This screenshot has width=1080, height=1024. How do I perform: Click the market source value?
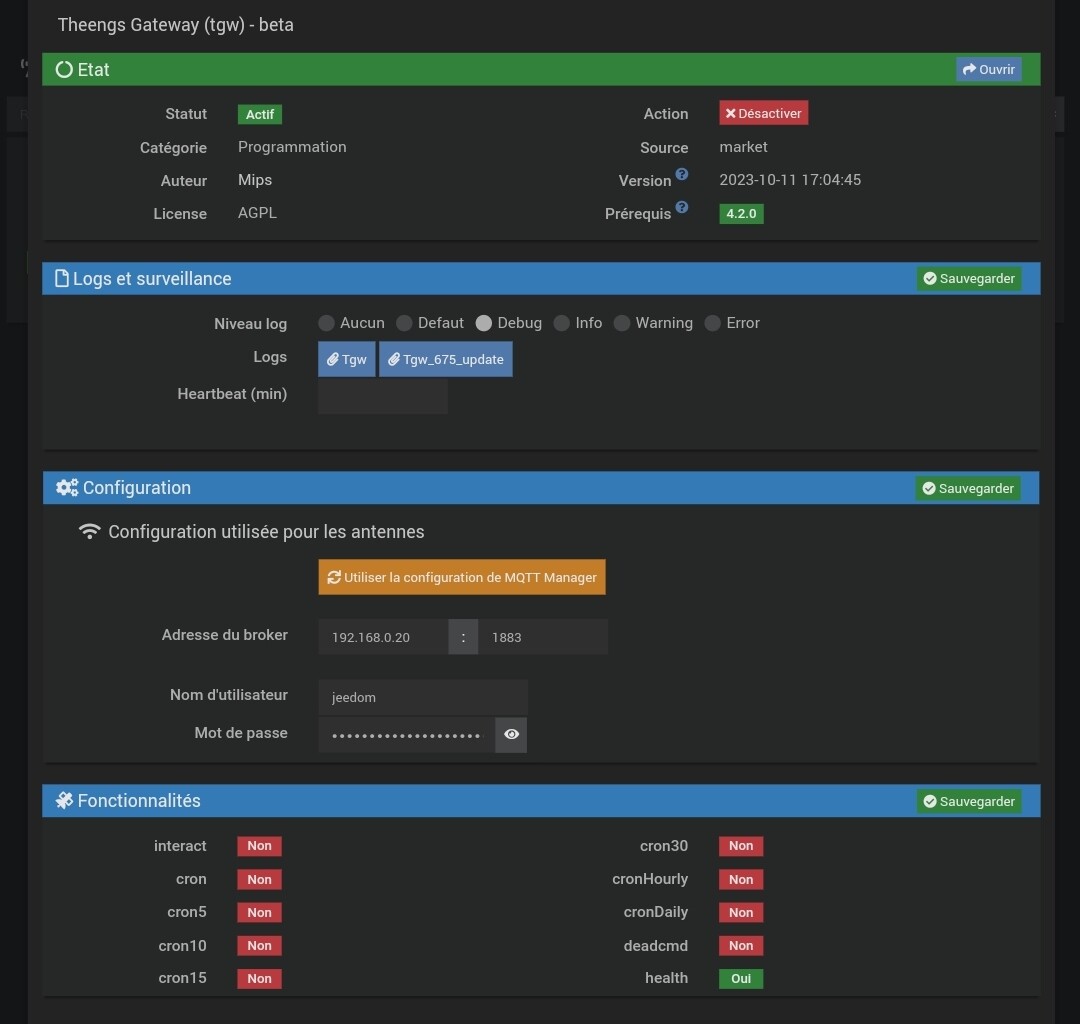click(743, 147)
